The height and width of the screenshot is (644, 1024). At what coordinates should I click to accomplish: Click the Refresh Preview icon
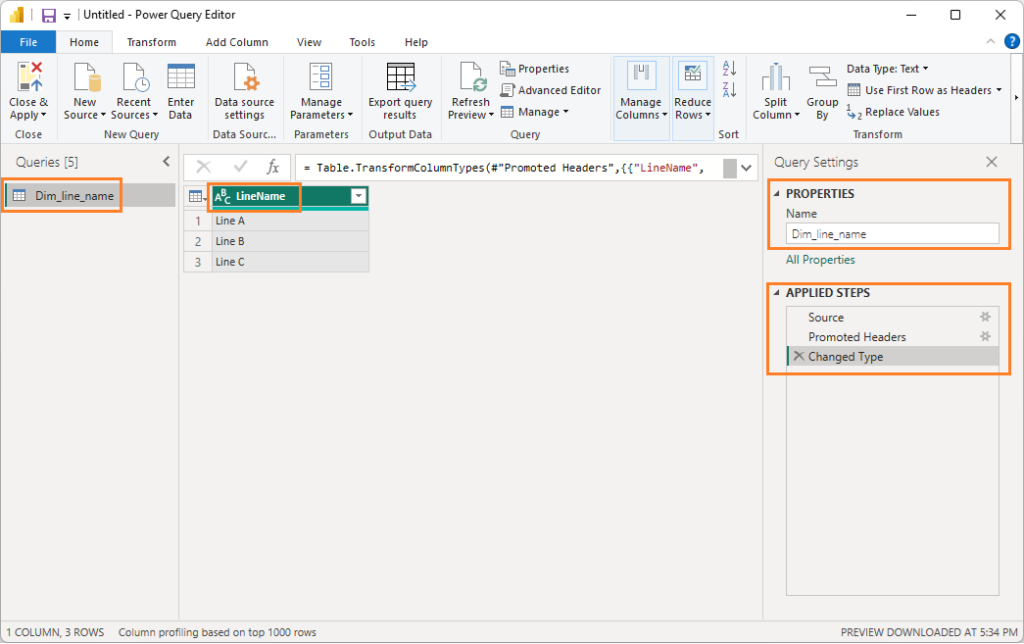click(472, 77)
